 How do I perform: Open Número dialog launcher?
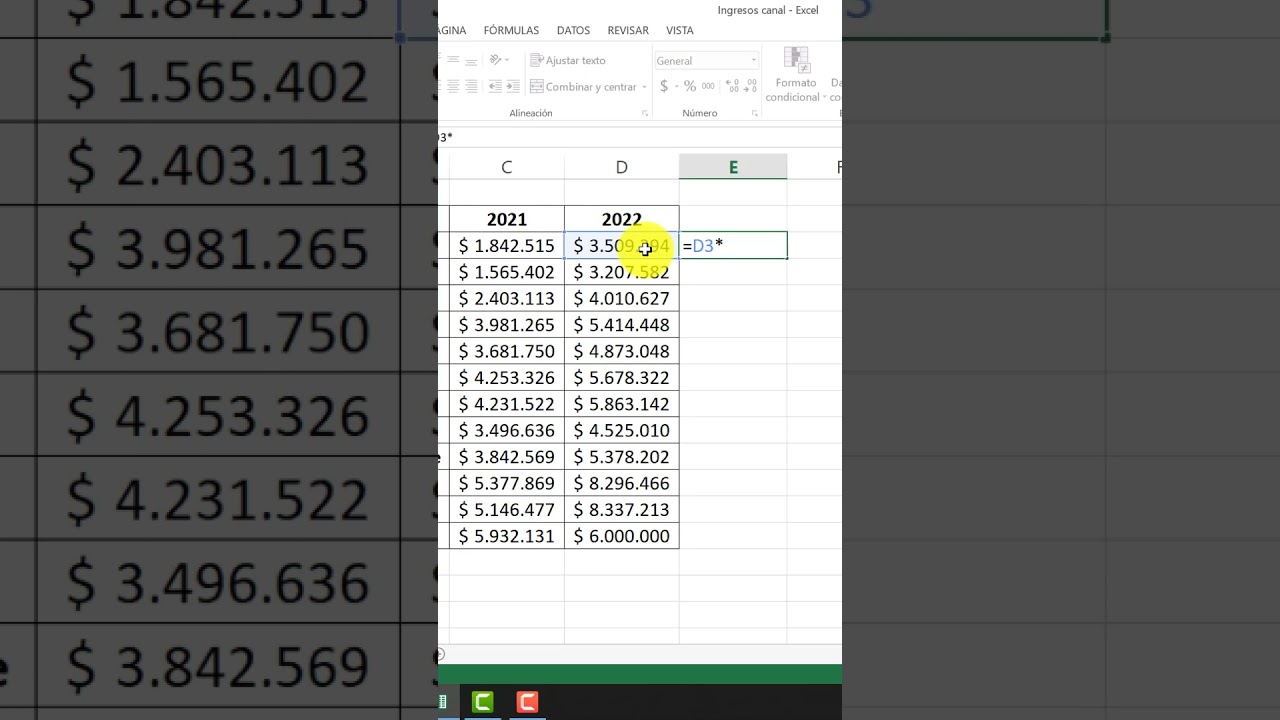754,113
